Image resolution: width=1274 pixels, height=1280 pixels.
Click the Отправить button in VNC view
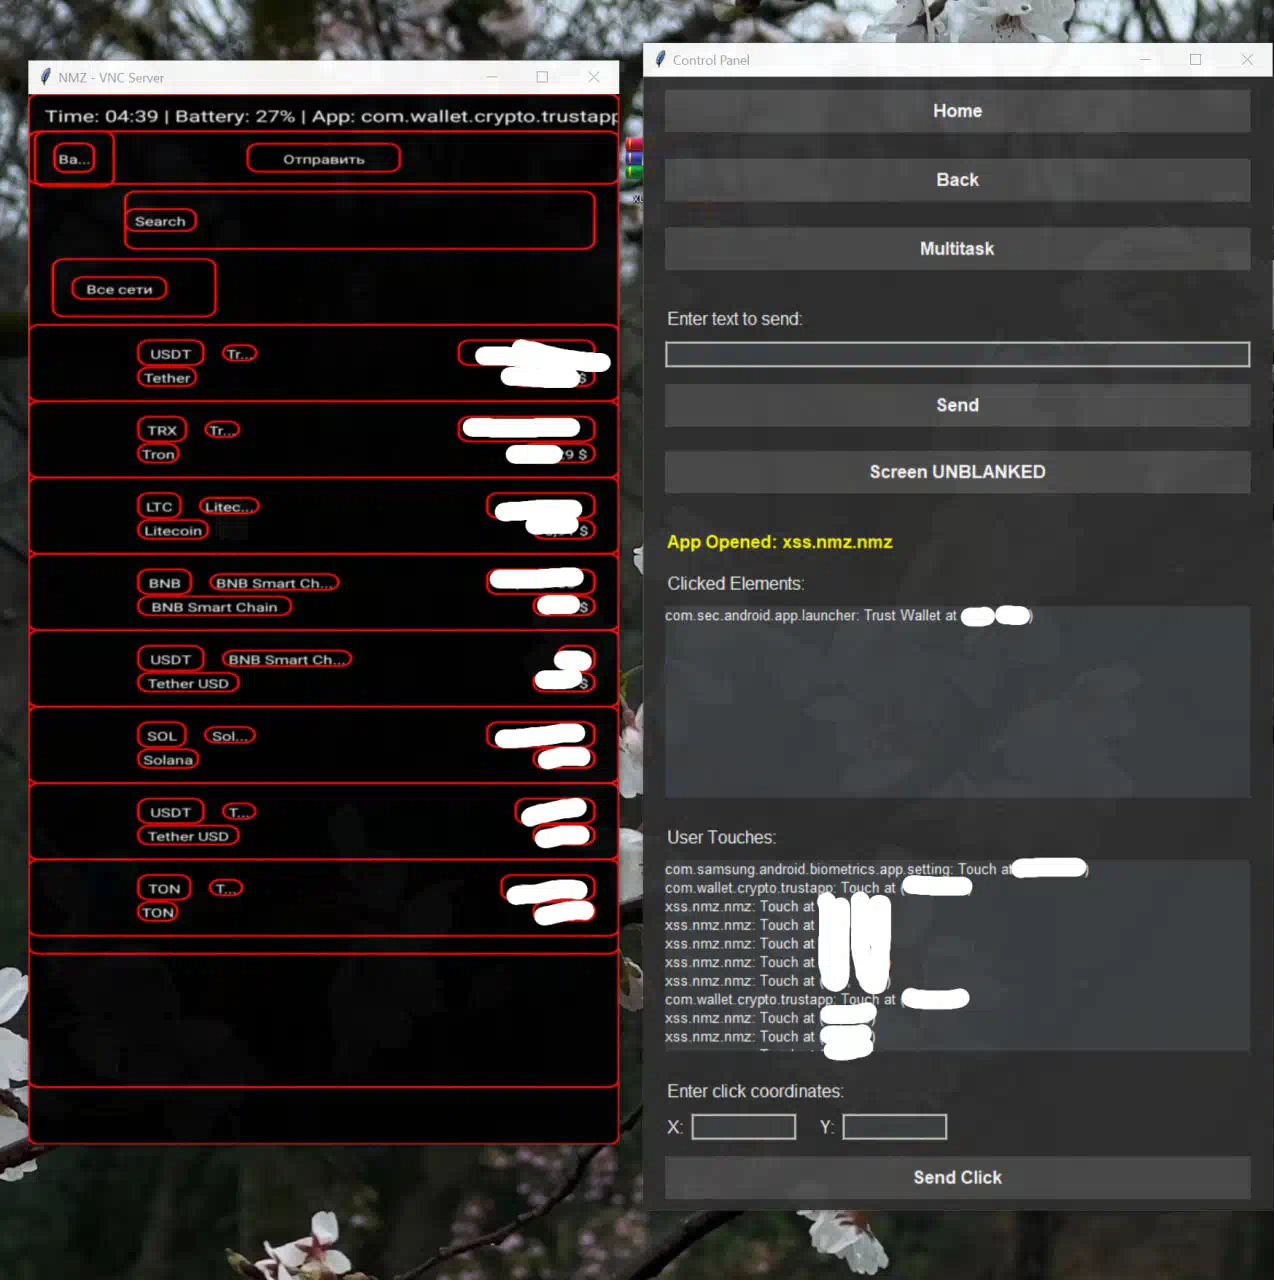pos(324,158)
